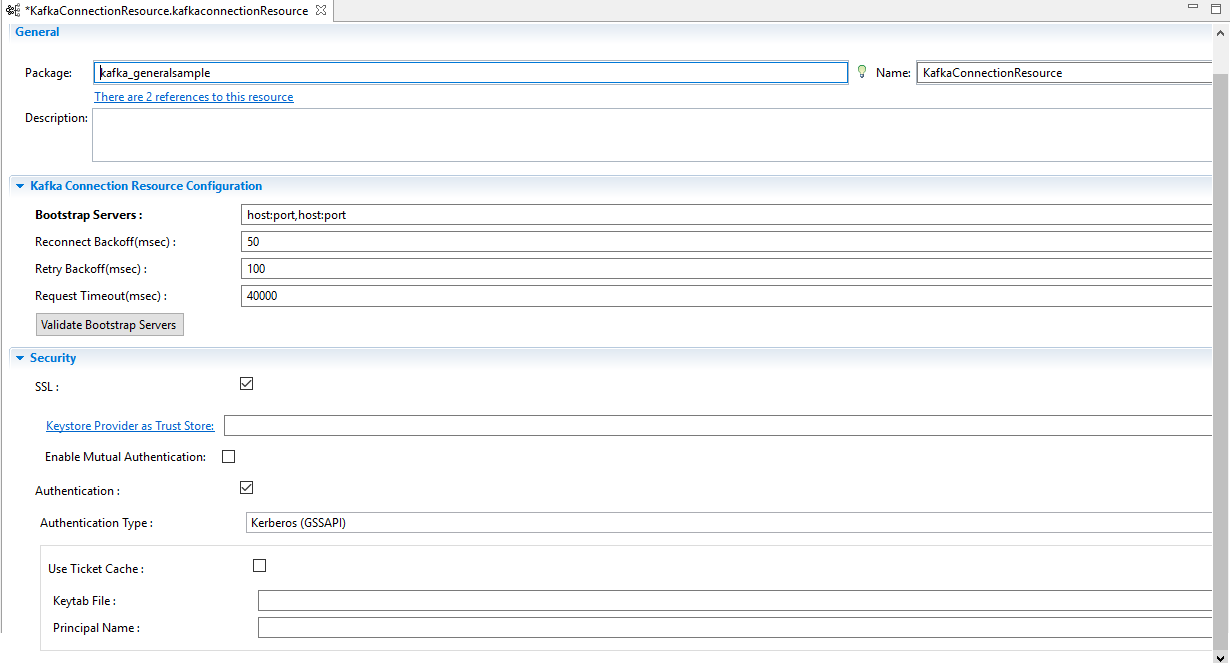Click the Reconnect Backoff value field

tap(727, 242)
